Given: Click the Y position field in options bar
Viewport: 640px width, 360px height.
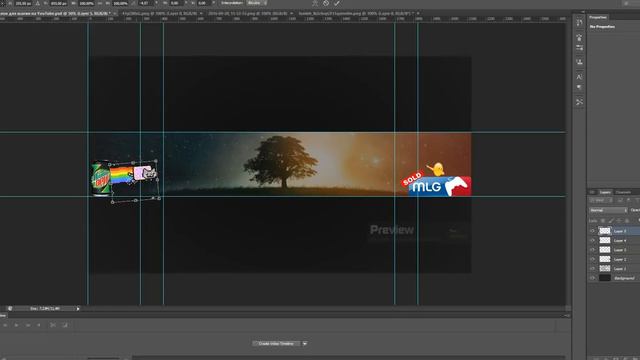Looking at the screenshot, I should click(58, 3).
